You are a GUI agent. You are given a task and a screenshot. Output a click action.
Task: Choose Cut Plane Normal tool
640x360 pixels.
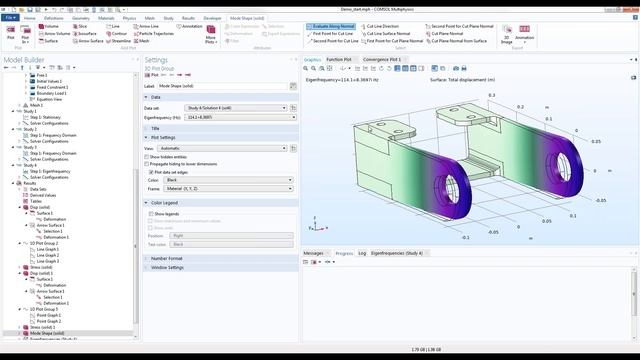444,34
